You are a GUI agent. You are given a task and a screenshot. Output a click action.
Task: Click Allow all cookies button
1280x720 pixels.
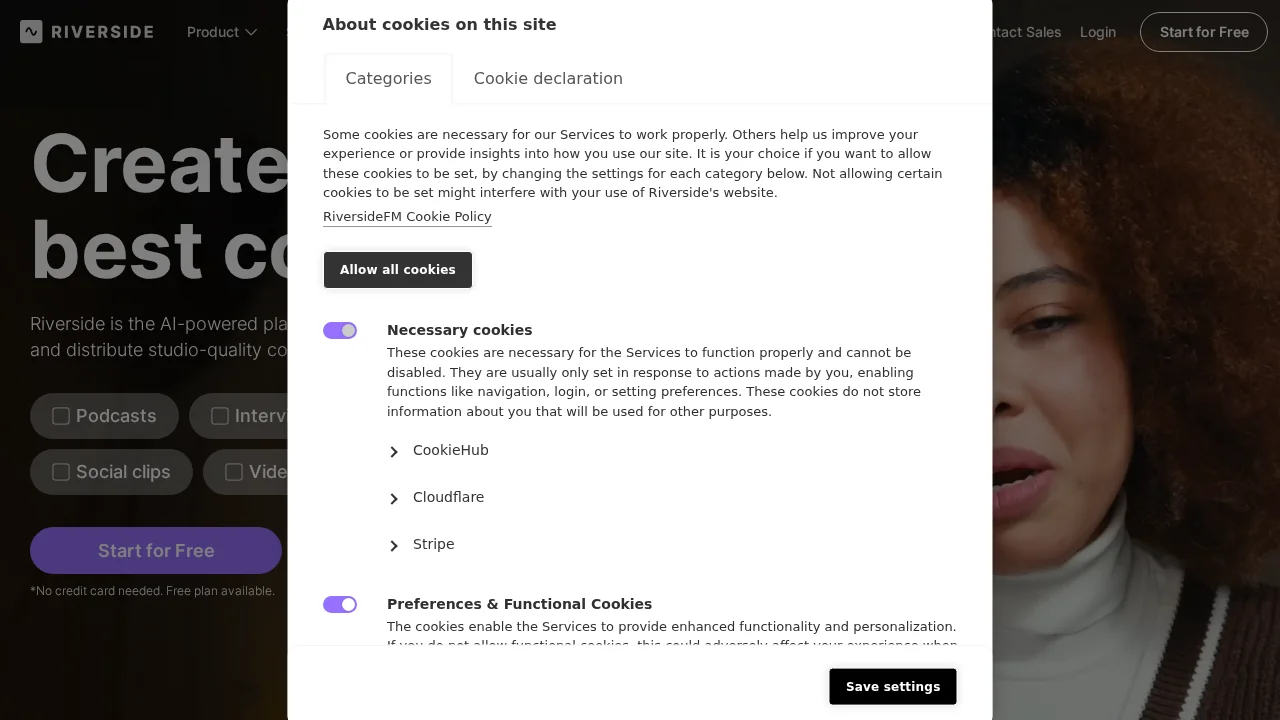(x=398, y=270)
